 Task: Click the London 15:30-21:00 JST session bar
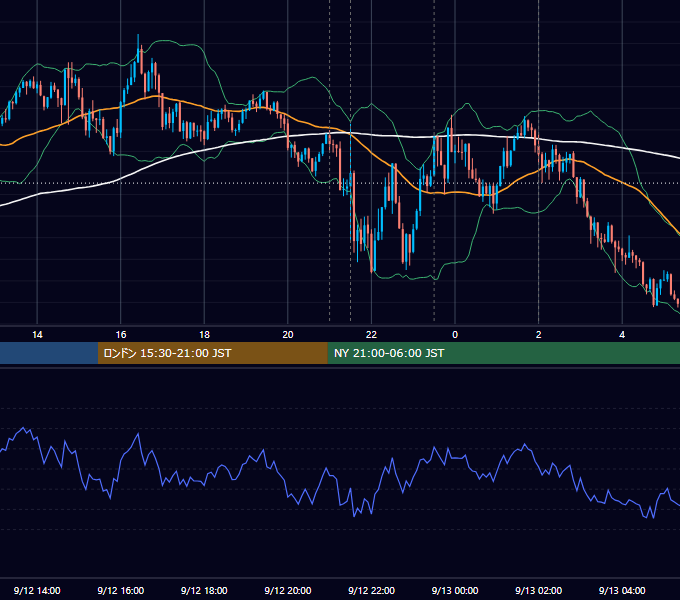(212, 353)
